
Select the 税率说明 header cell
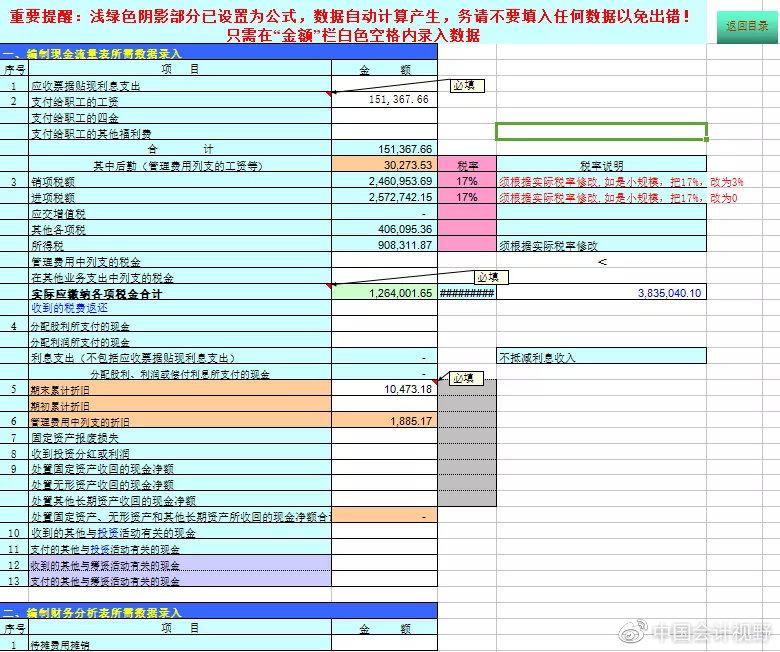click(601, 164)
